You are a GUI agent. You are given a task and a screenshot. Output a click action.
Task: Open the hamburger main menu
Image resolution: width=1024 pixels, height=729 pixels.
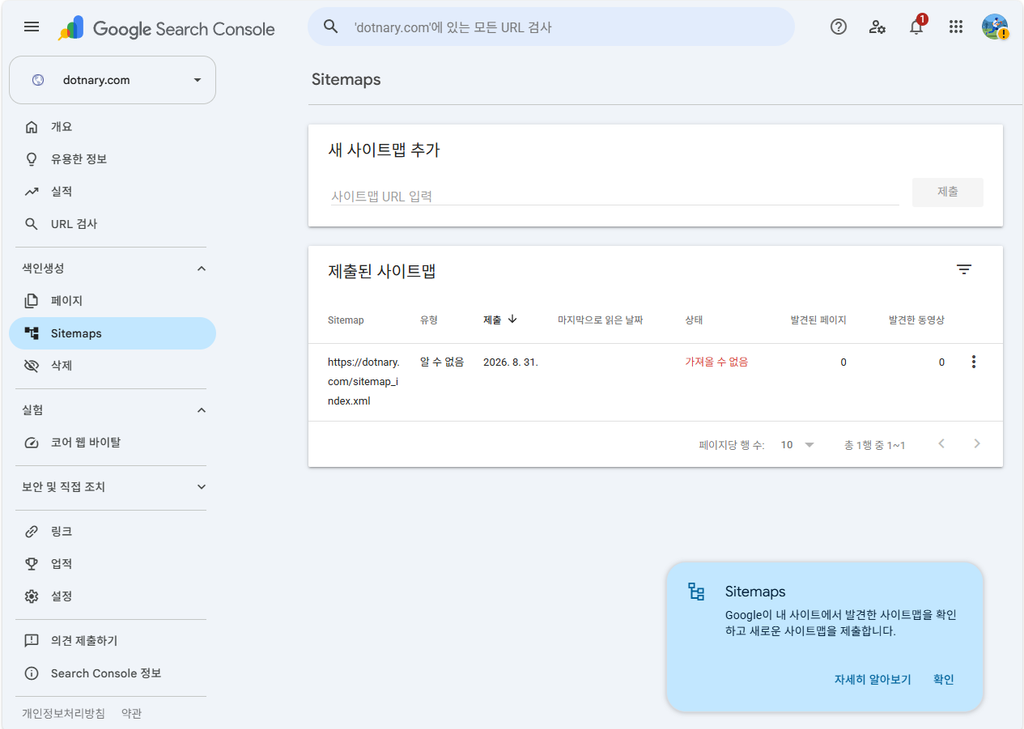[31, 27]
